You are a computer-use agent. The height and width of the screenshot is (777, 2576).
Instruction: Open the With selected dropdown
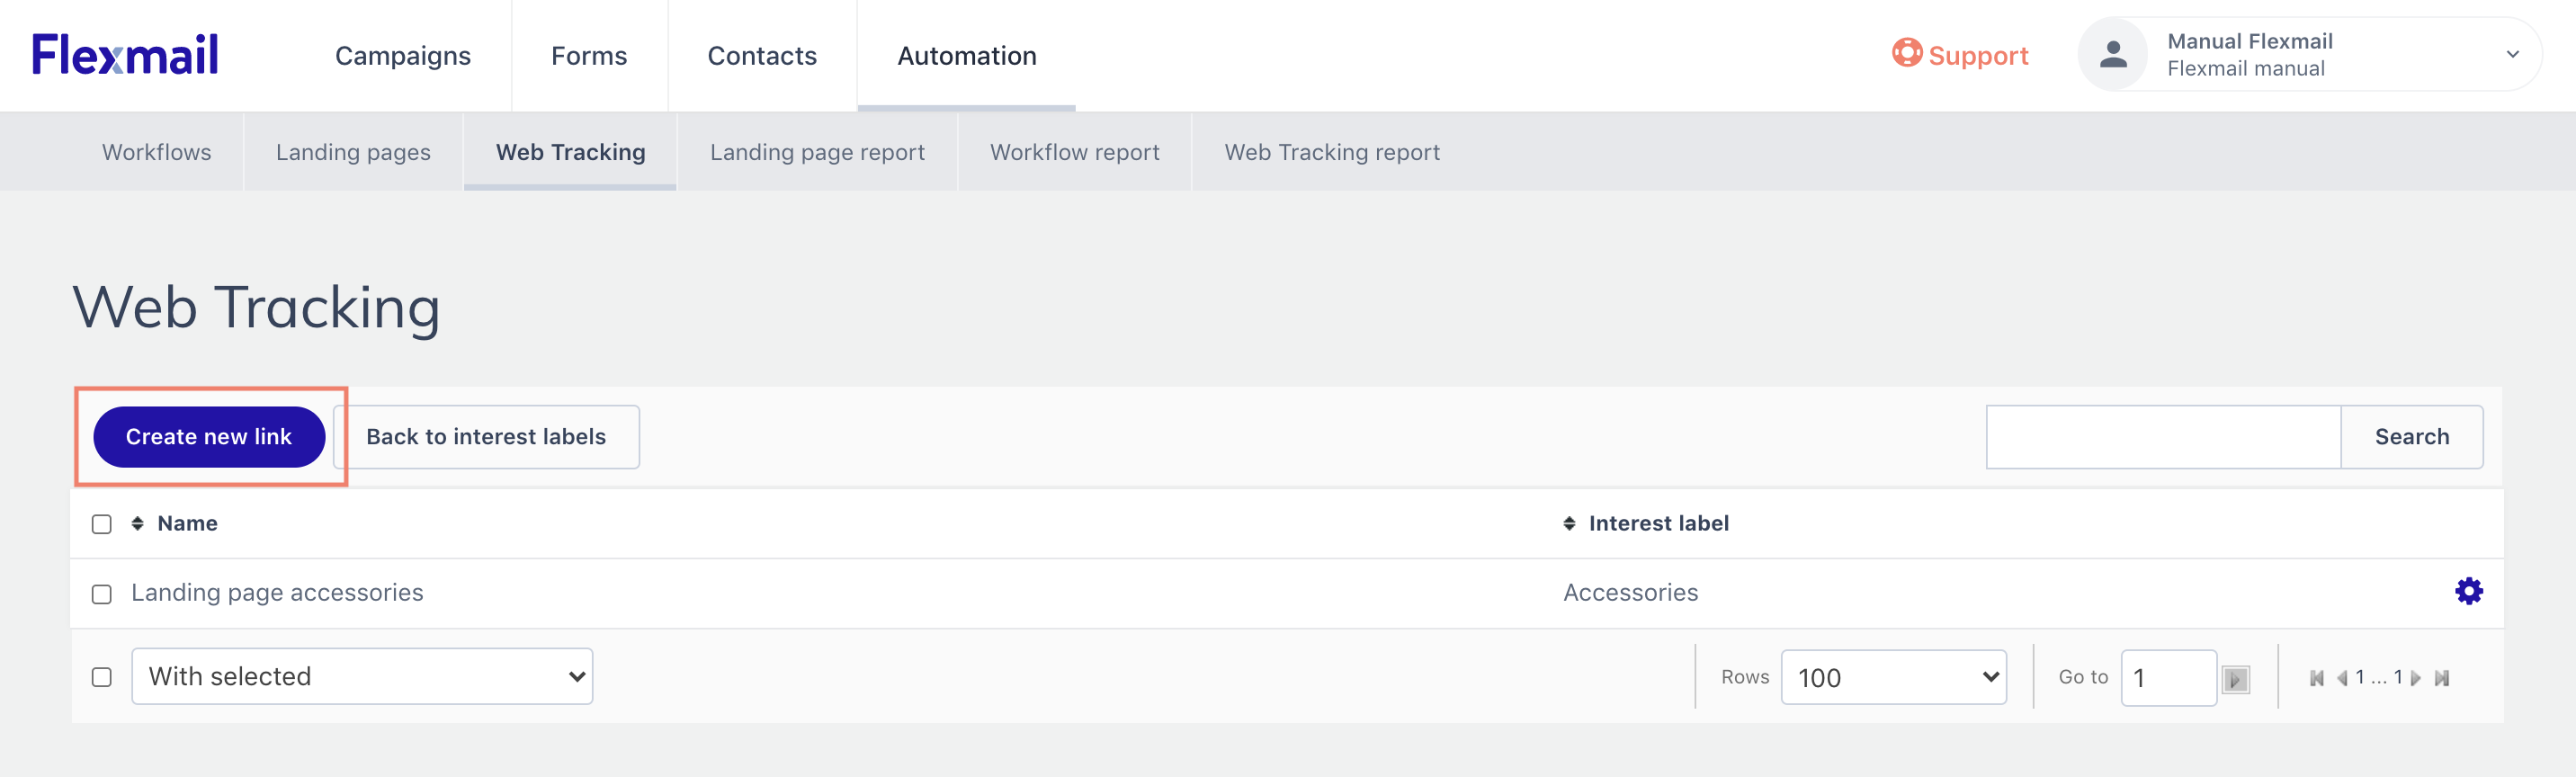point(362,676)
